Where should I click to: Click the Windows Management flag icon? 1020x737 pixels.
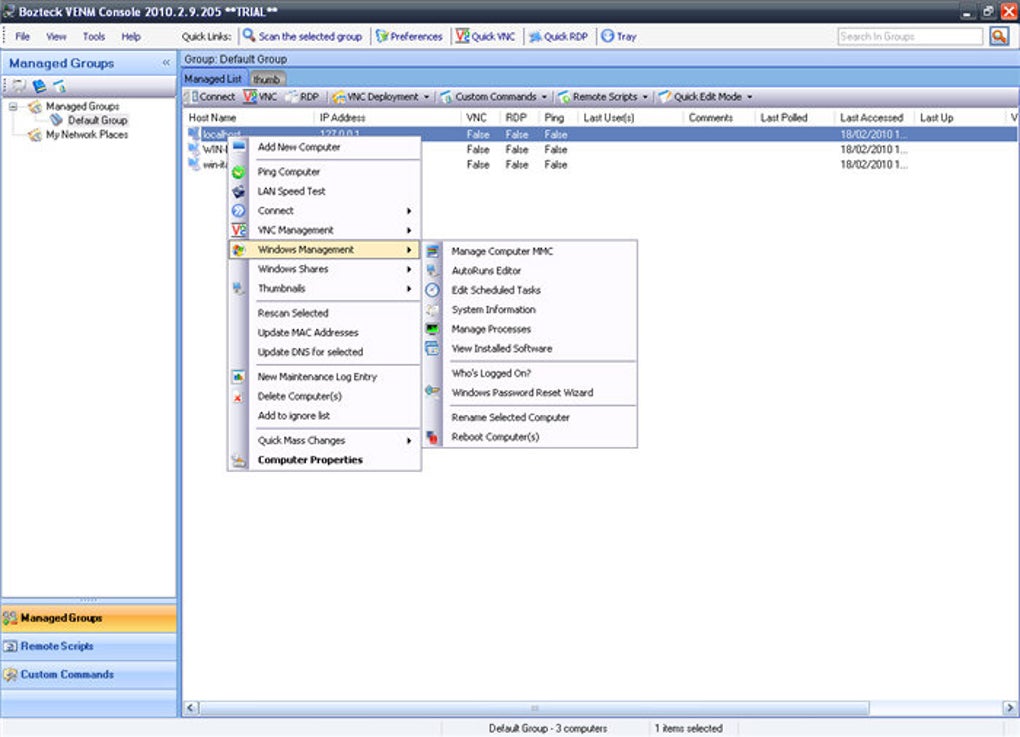239,250
